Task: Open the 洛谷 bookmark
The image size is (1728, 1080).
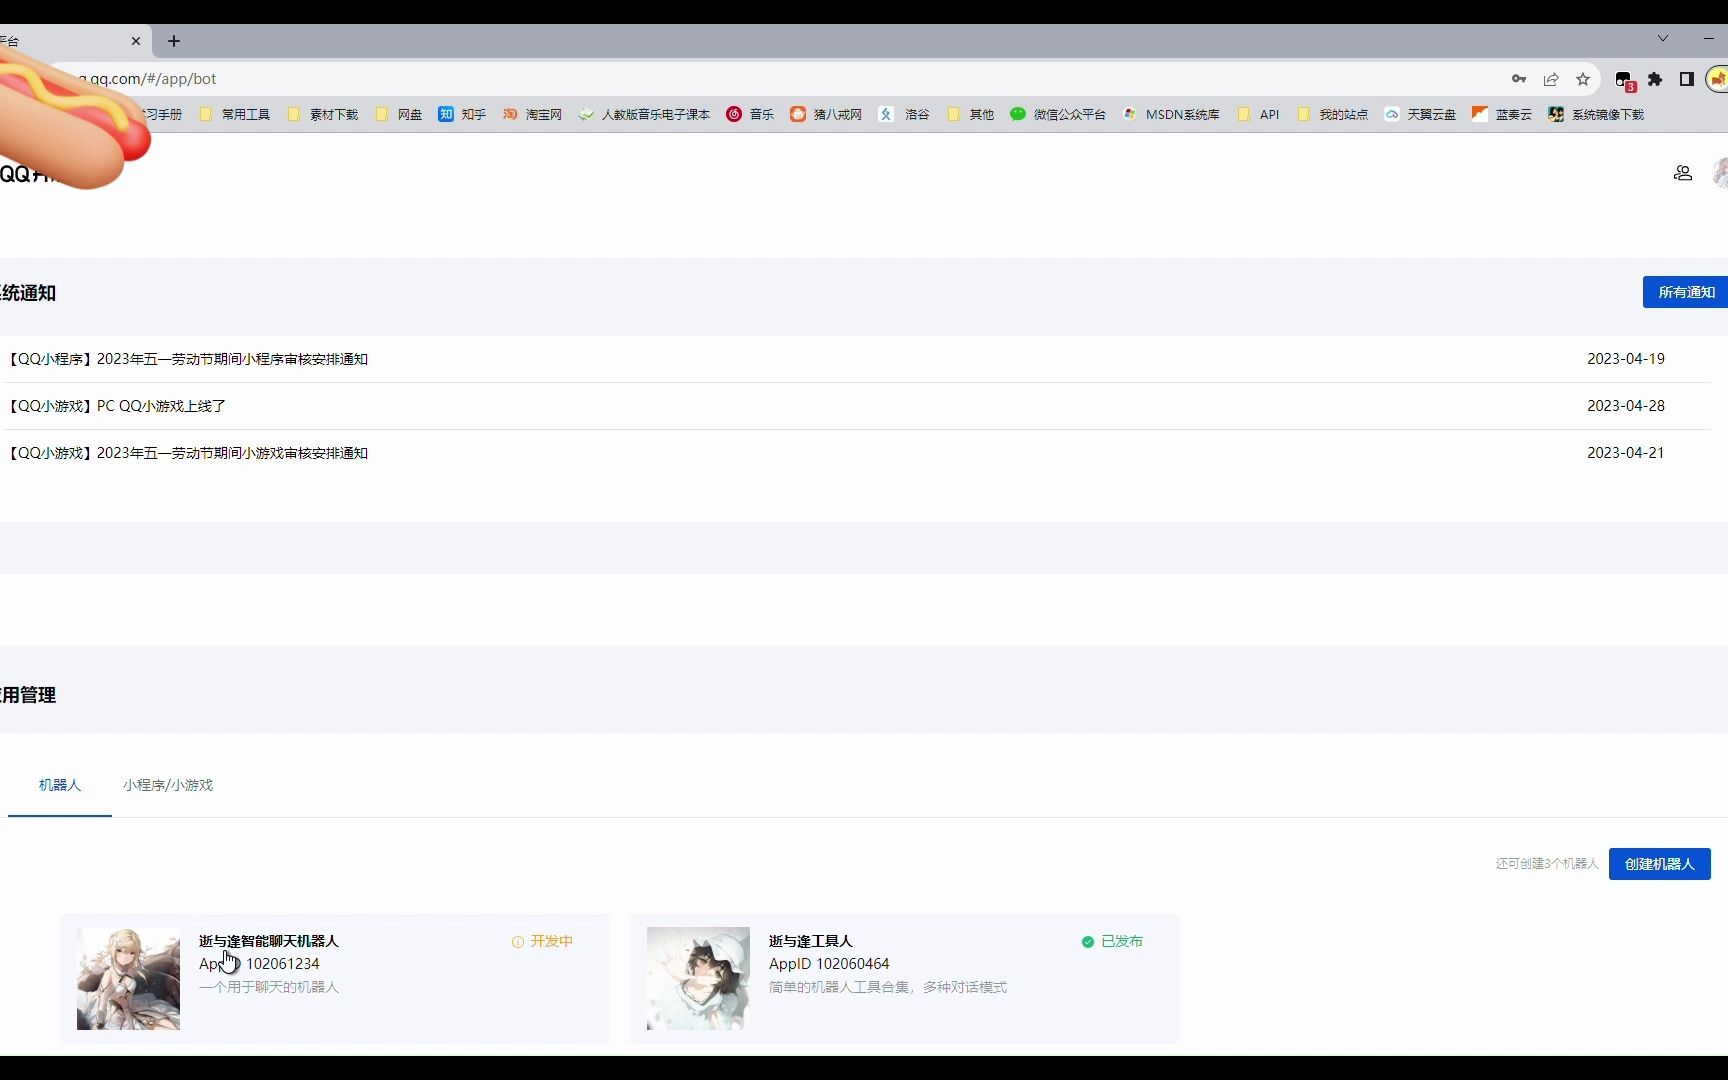Action: (x=904, y=115)
